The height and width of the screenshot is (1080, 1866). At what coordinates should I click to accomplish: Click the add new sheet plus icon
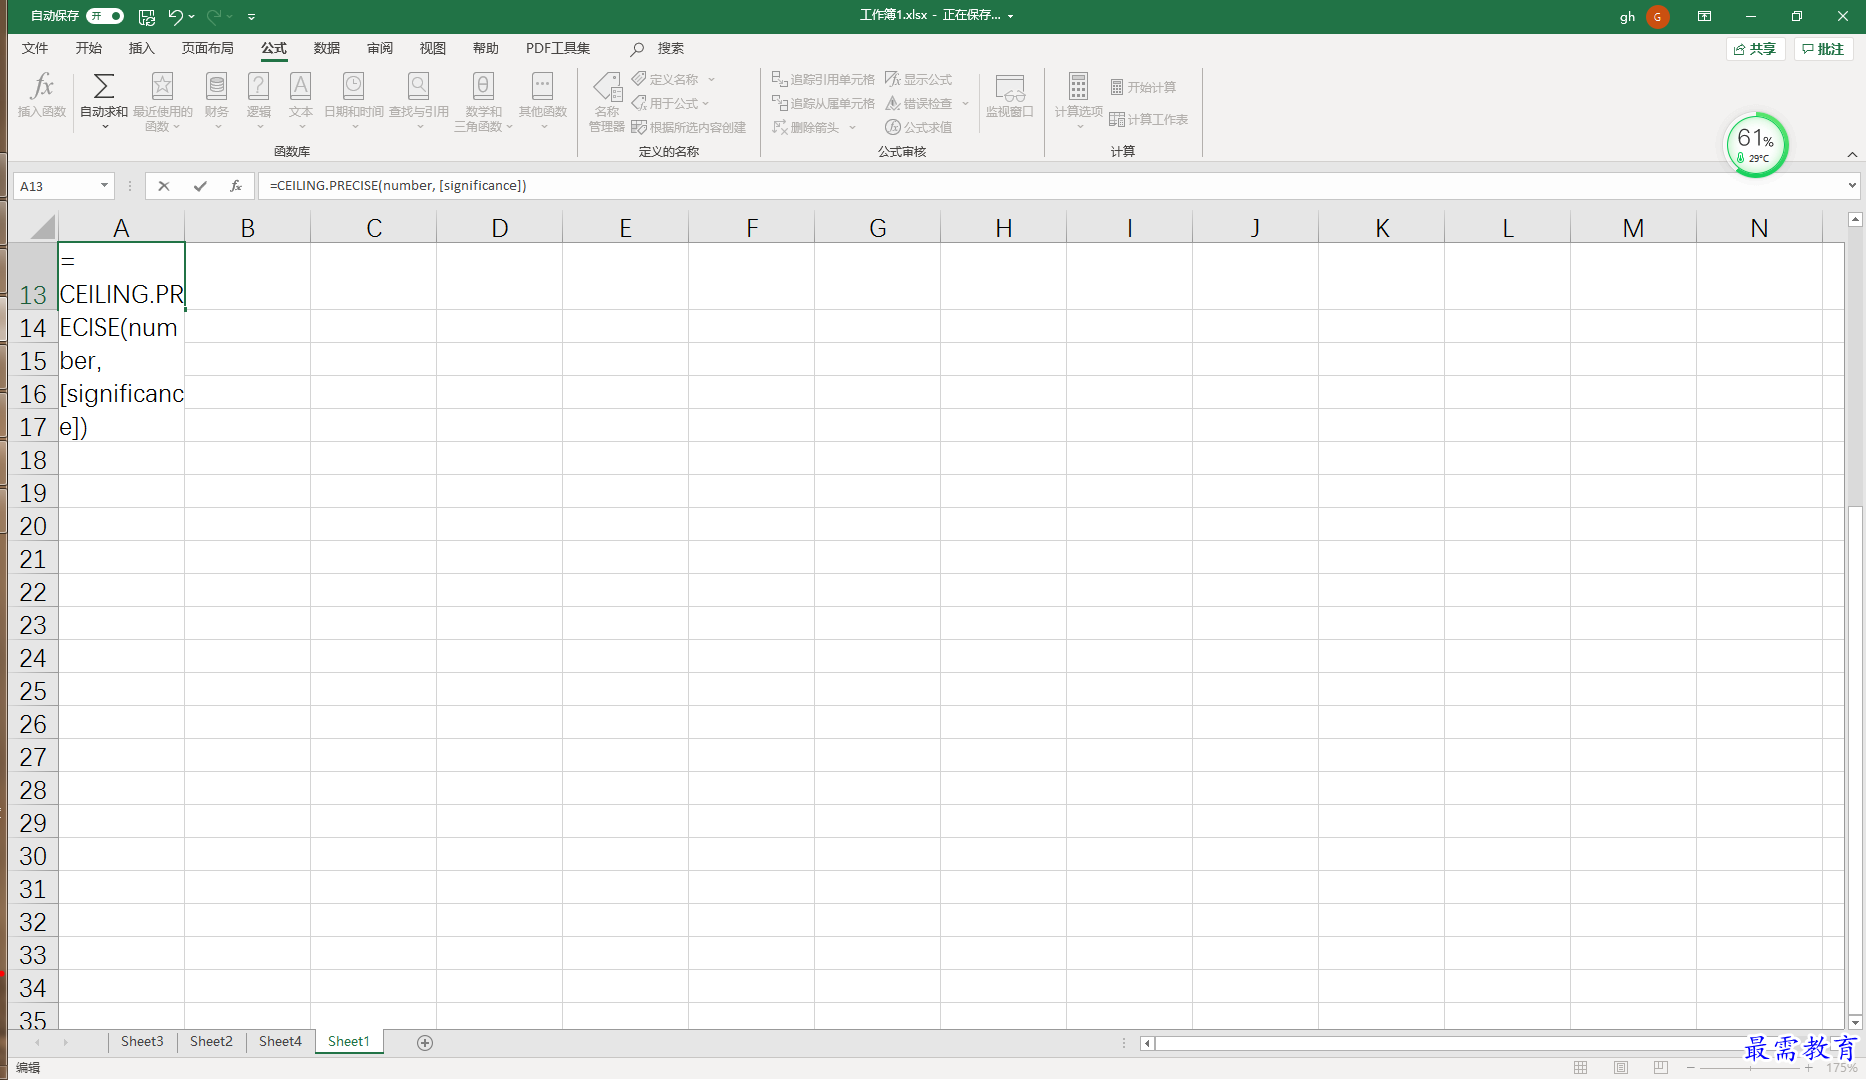click(x=425, y=1043)
